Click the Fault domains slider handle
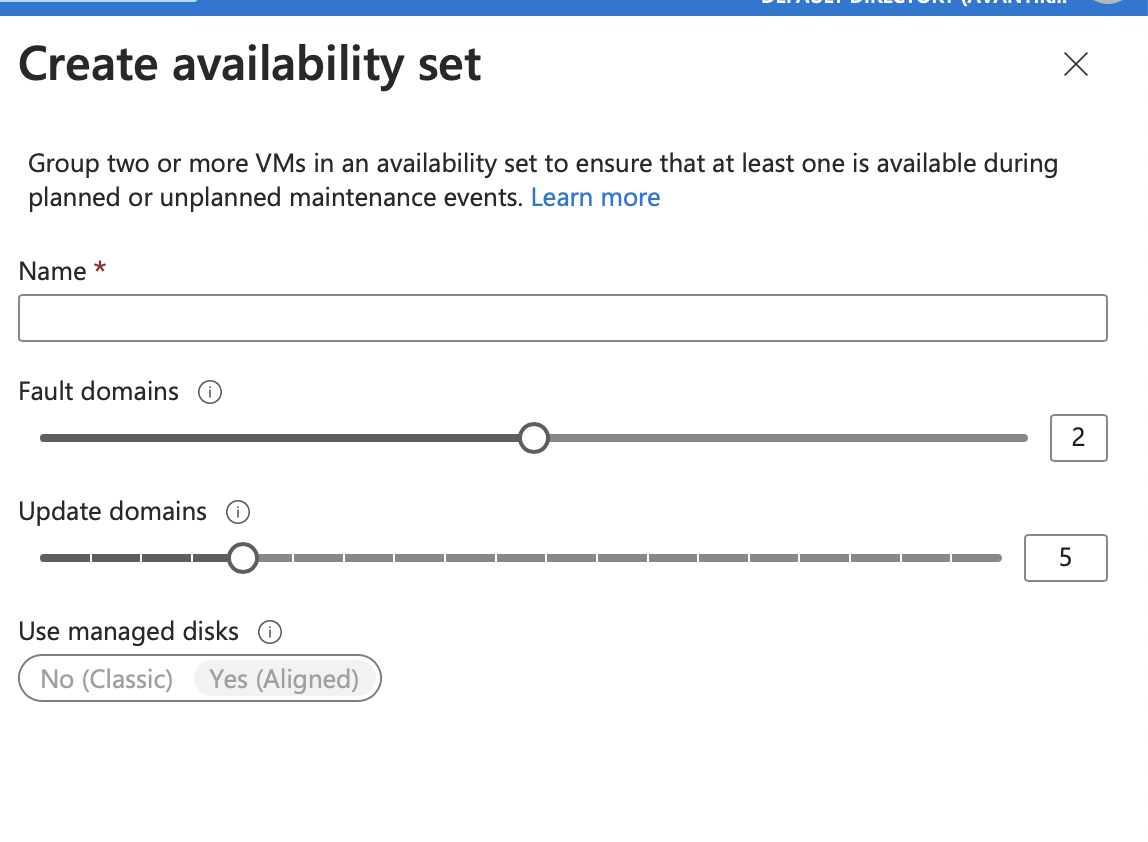Image resolution: width=1148 pixels, height=842 pixels. [x=535, y=438]
